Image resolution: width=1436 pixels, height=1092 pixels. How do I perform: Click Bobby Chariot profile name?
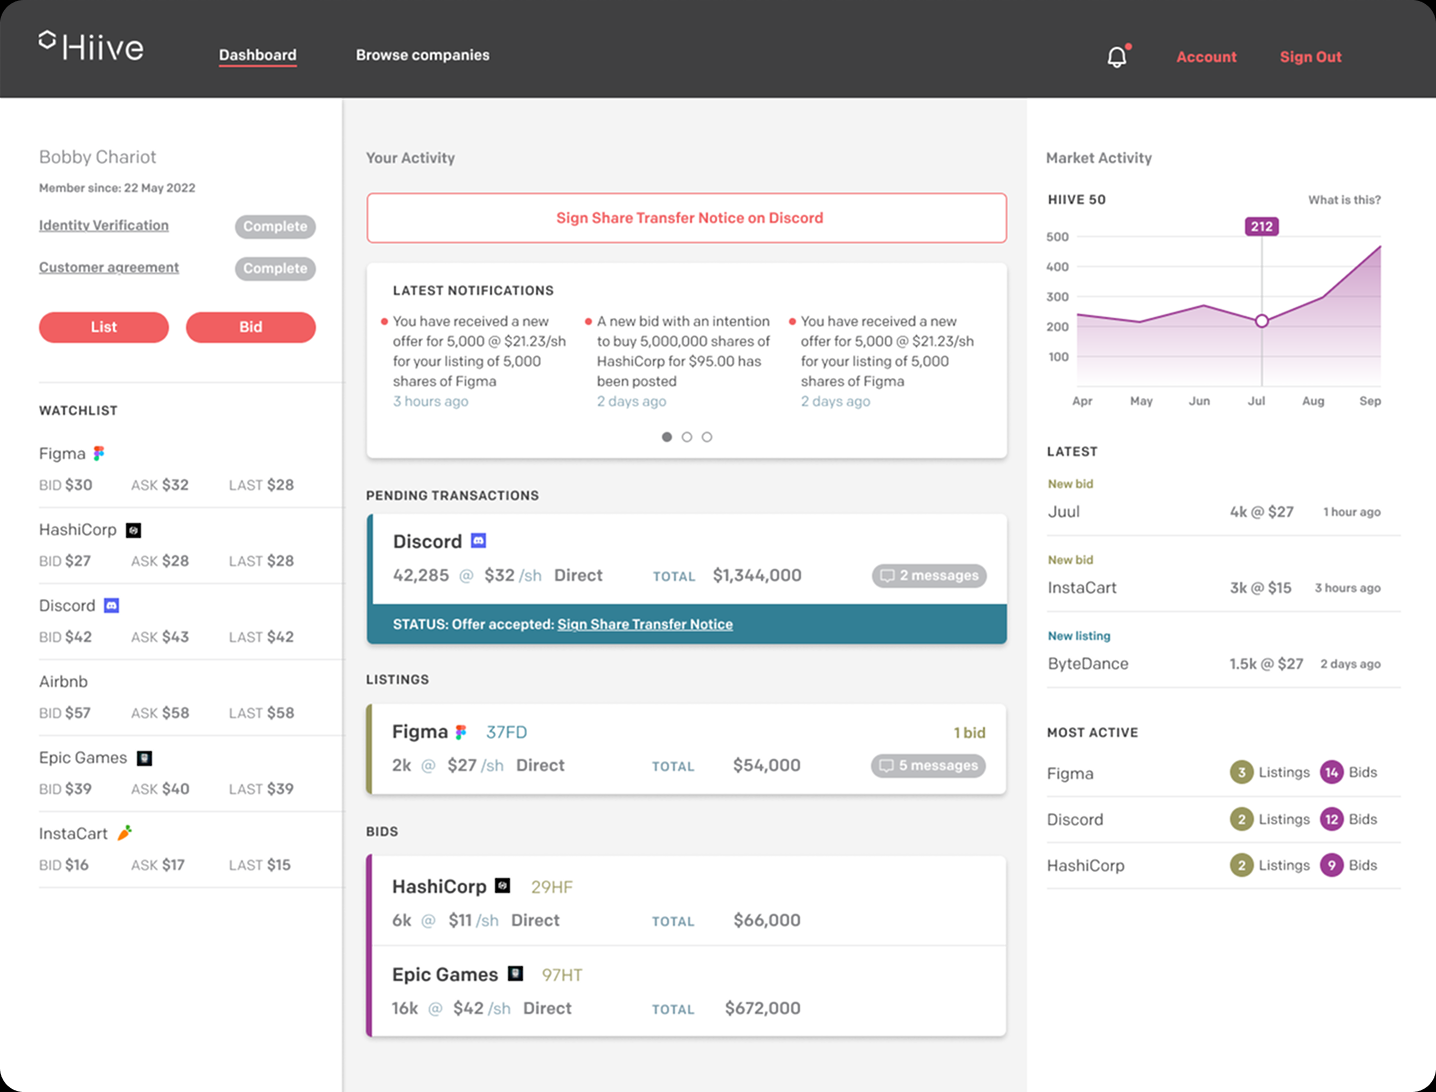point(97,157)
